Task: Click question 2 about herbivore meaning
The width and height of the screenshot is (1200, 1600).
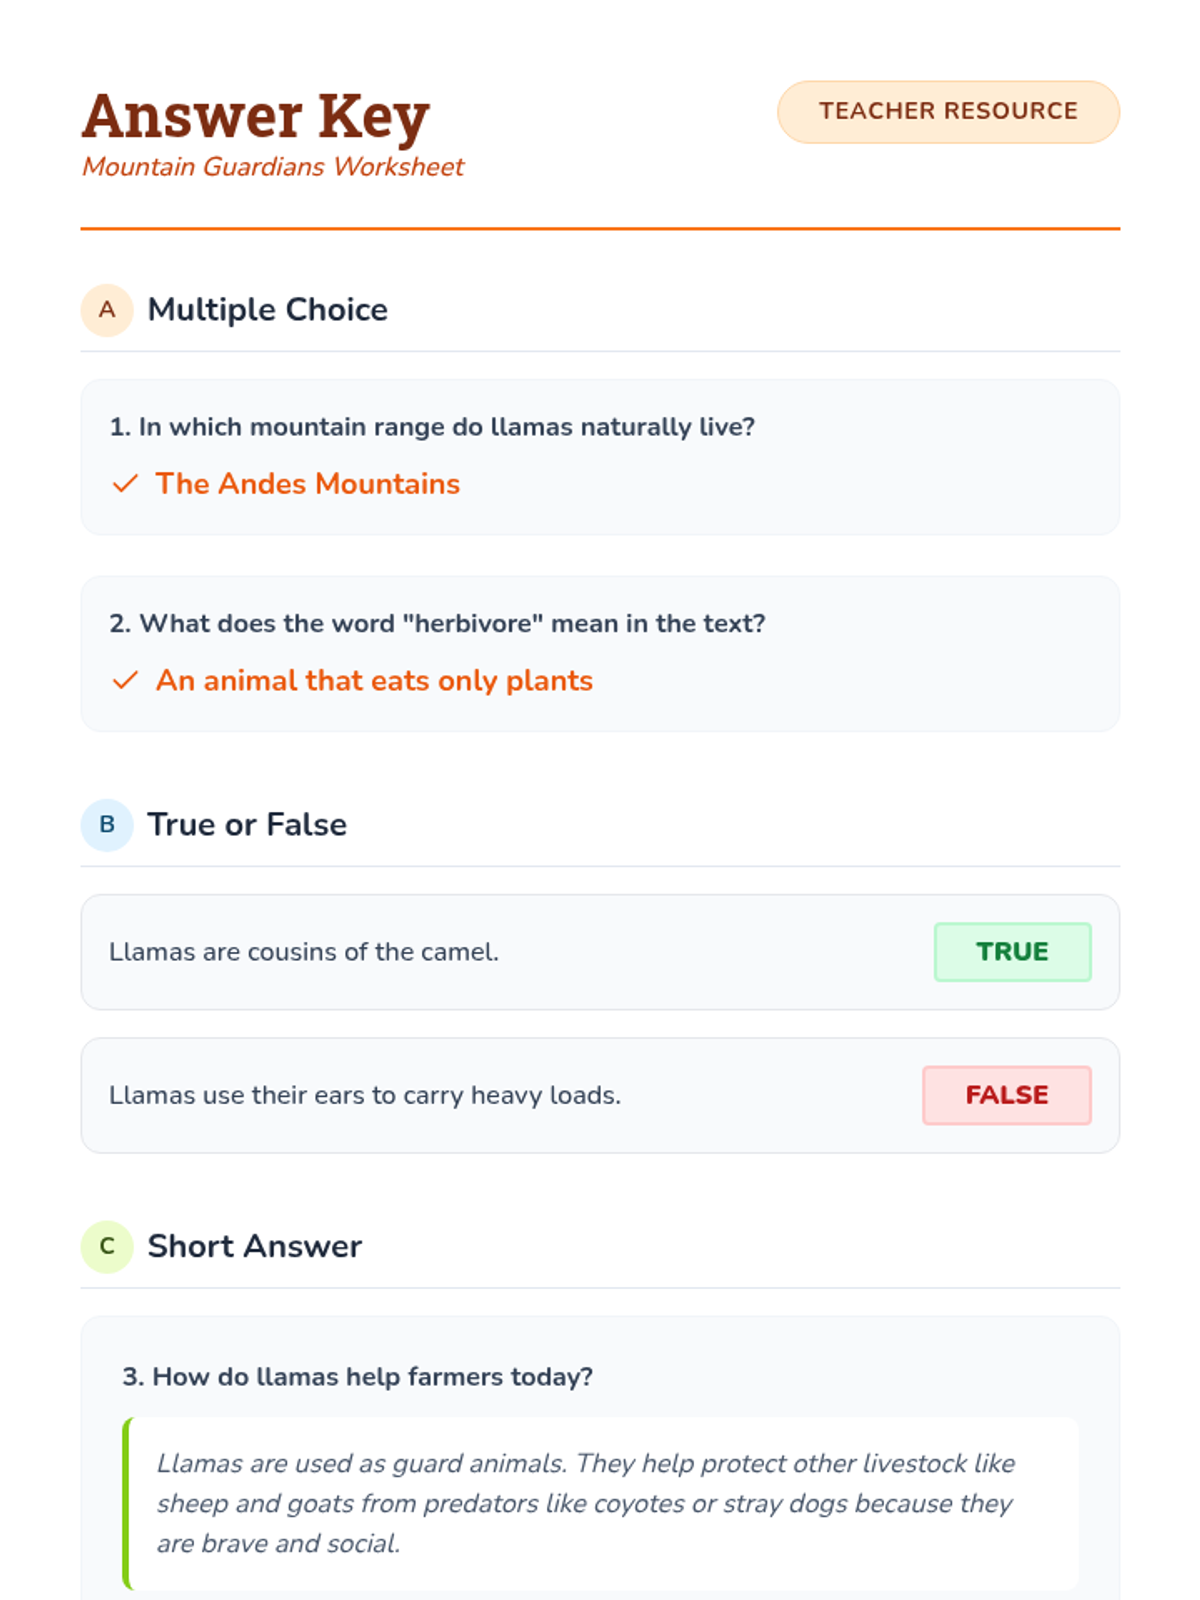Action: tap(437, 624)
